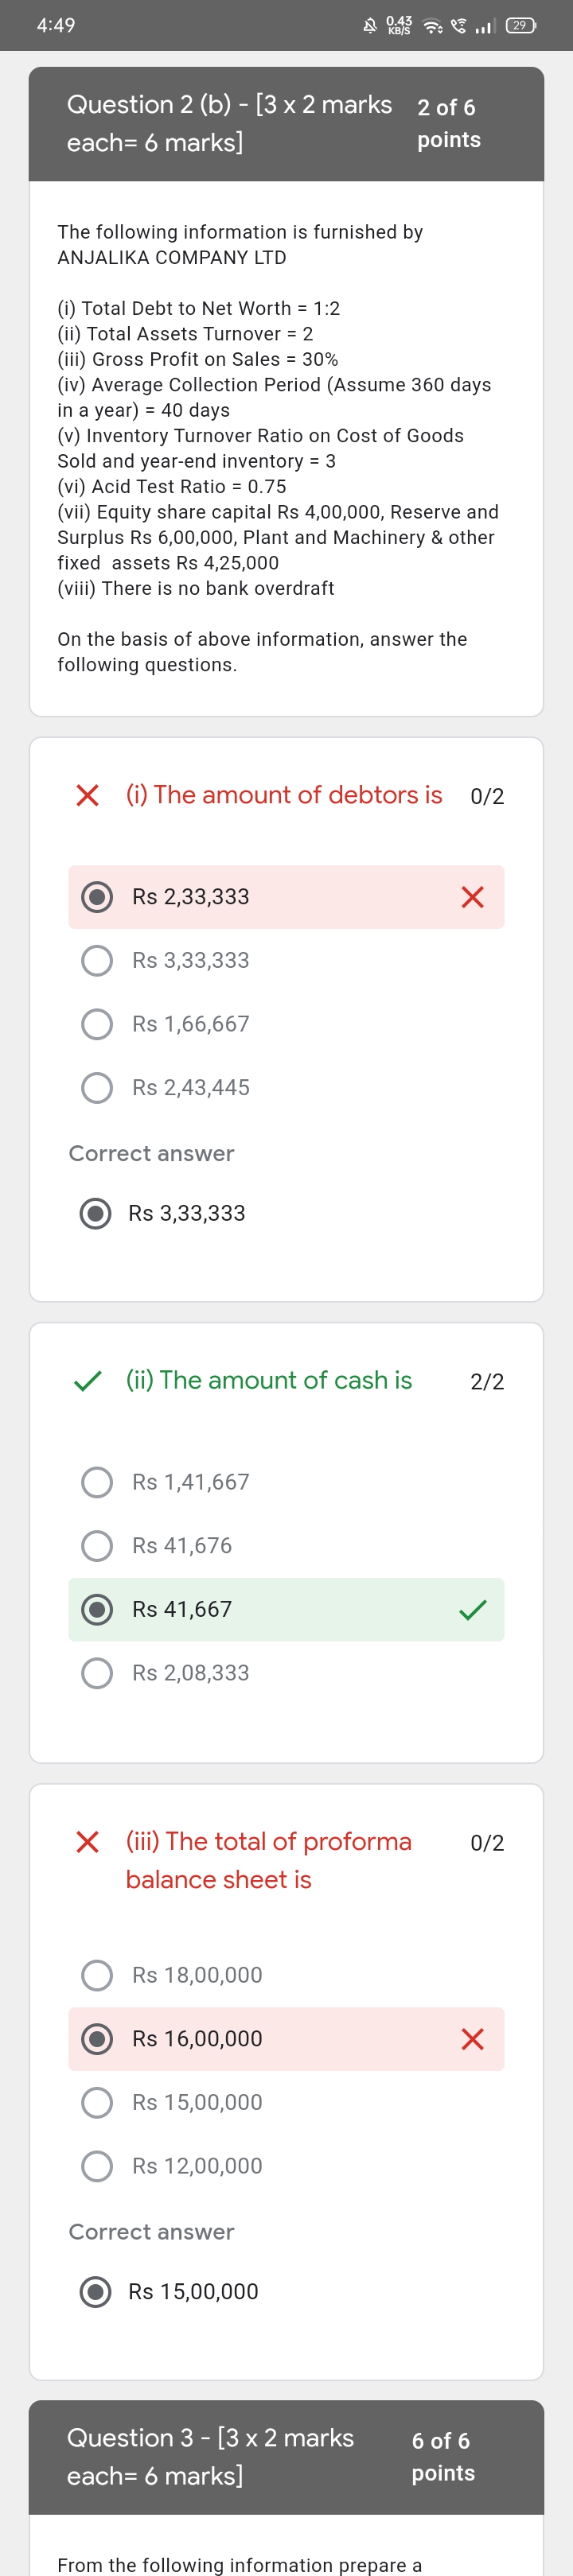Viewport: 573px width, 2576px height.
Task: Choose Rs 18,00,000 balance sheet total
Action: pyautogui.click(x=97, y=1974)
